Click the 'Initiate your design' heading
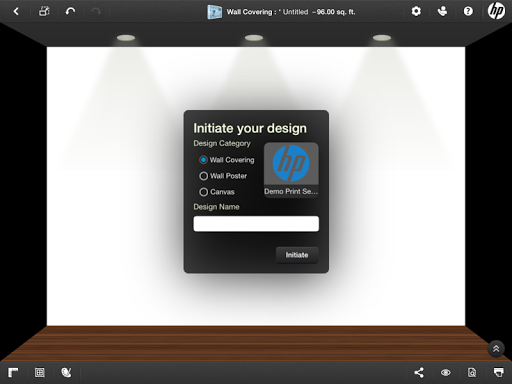The height and width of the screenshot is (384, 512). [x=250, y=128]
